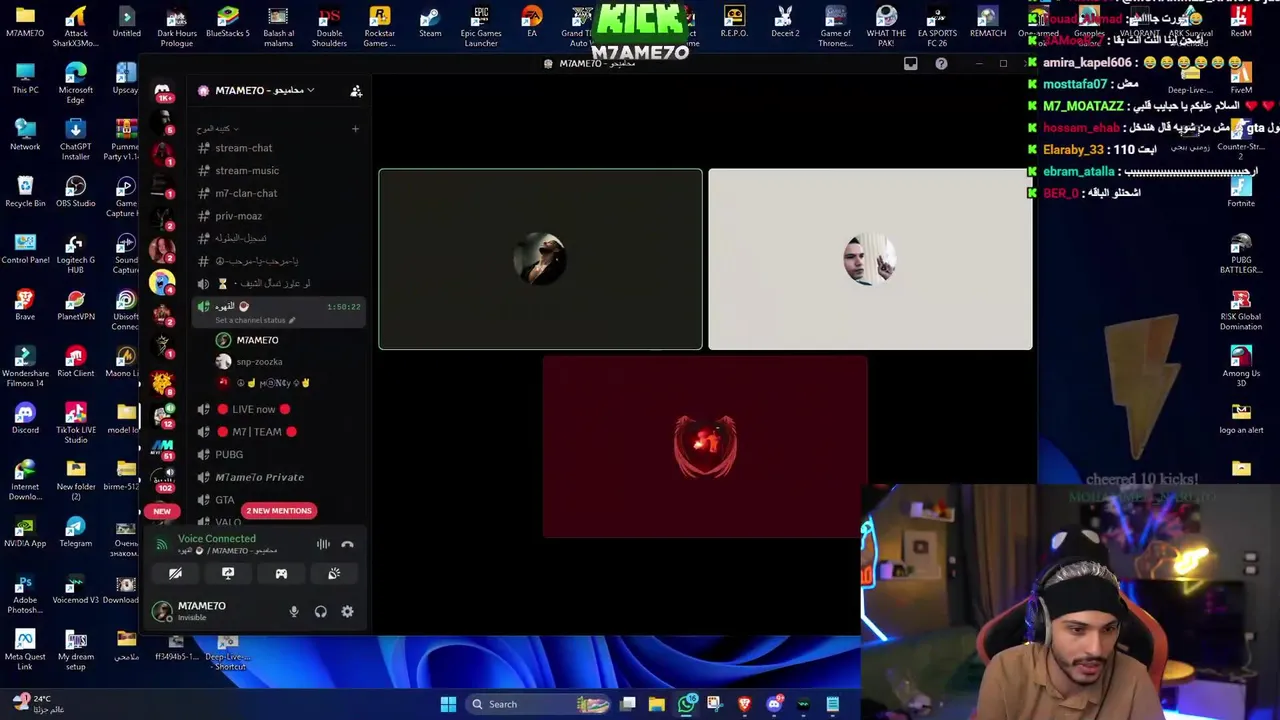
Task: Select R.E.P.O. desktop shortcut
Action: (734, 23)
